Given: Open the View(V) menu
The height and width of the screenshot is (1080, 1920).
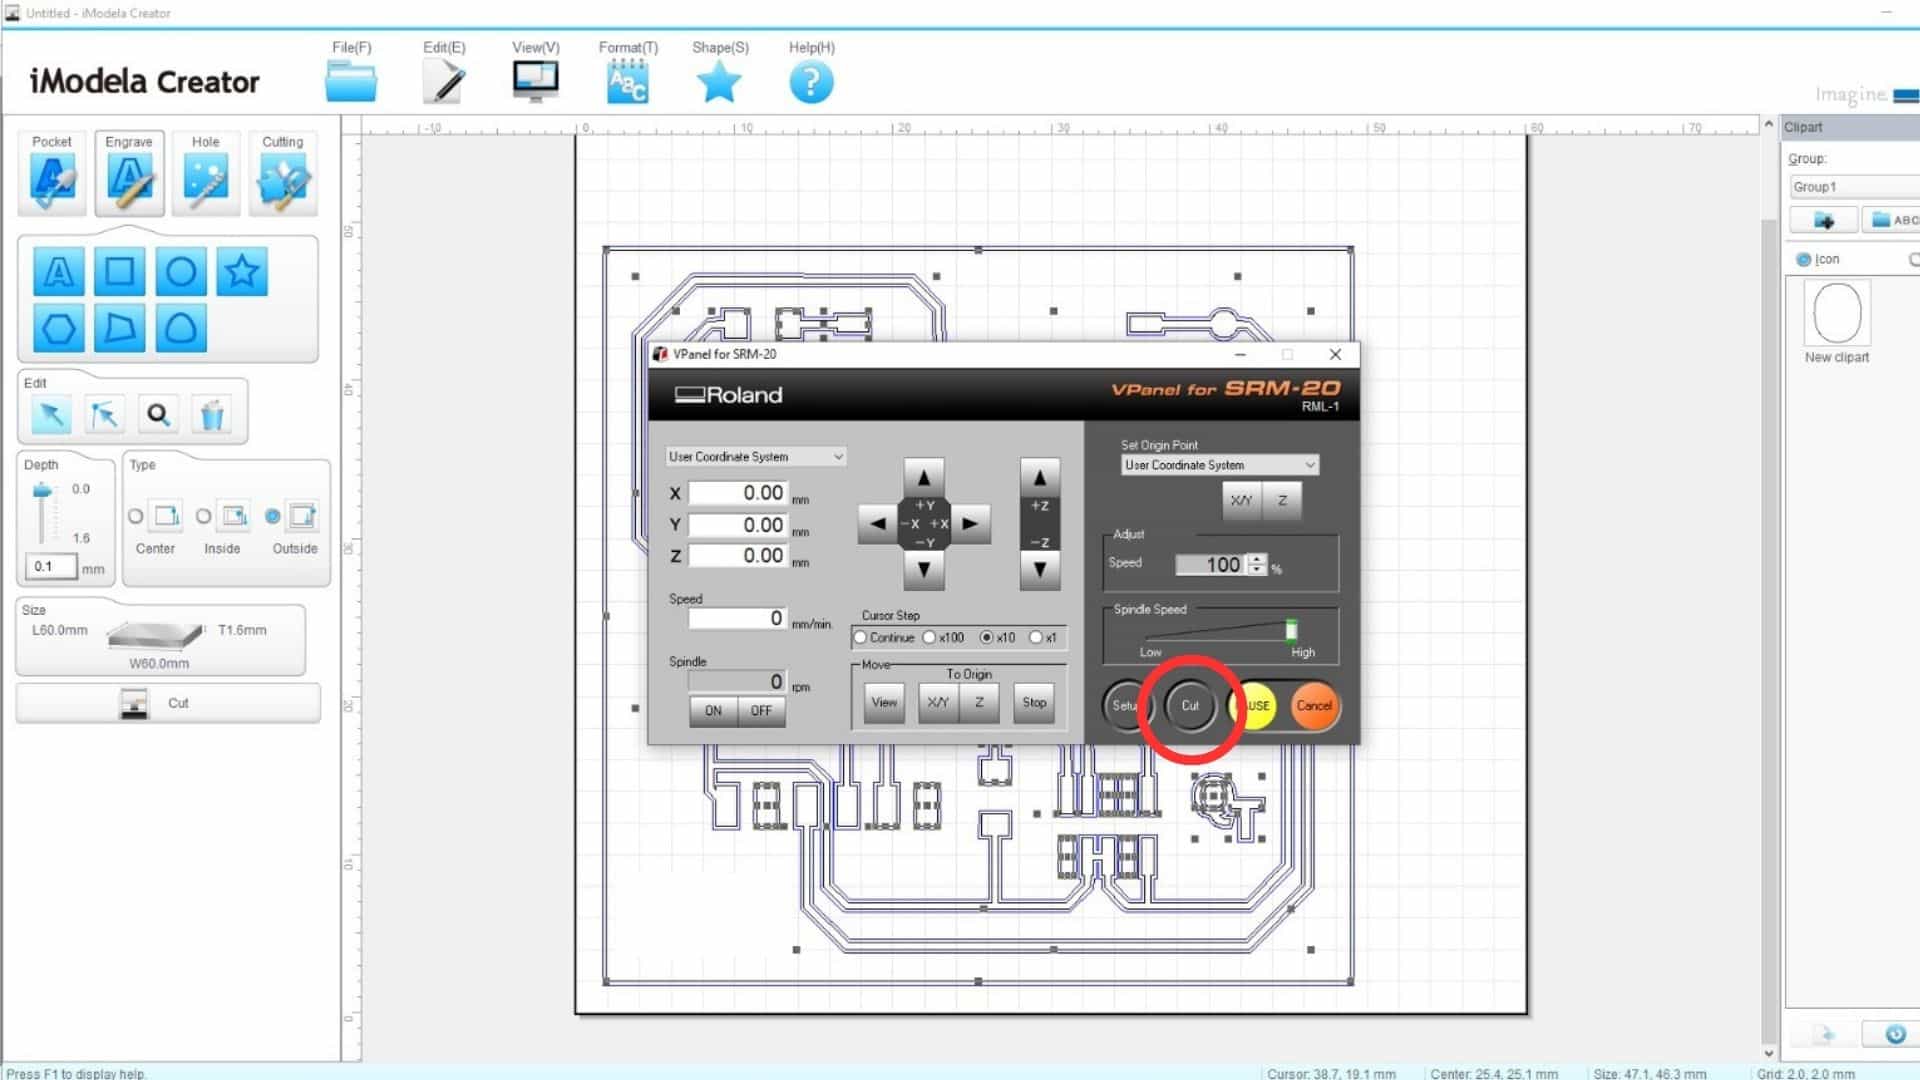Looking at the screenshot, I should pyautogui.click(x=536, y=47).
